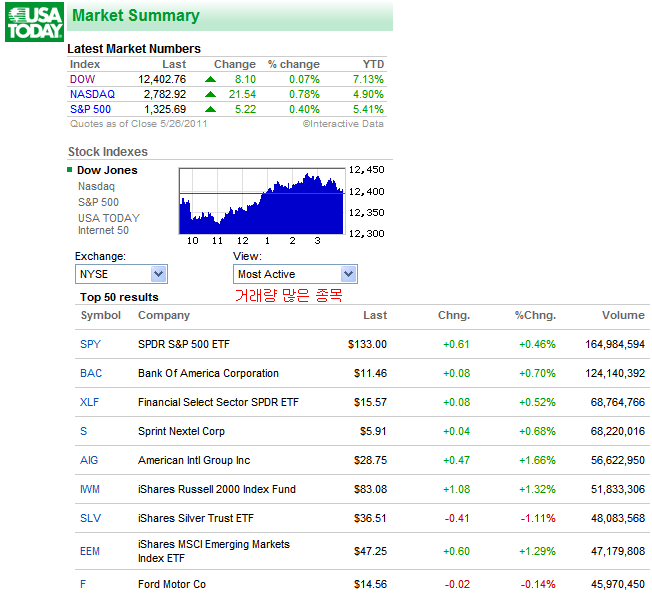This screenshot has width=652, height=596.
Task: Click the USA TODAY logo
Action: coord(34,22)
